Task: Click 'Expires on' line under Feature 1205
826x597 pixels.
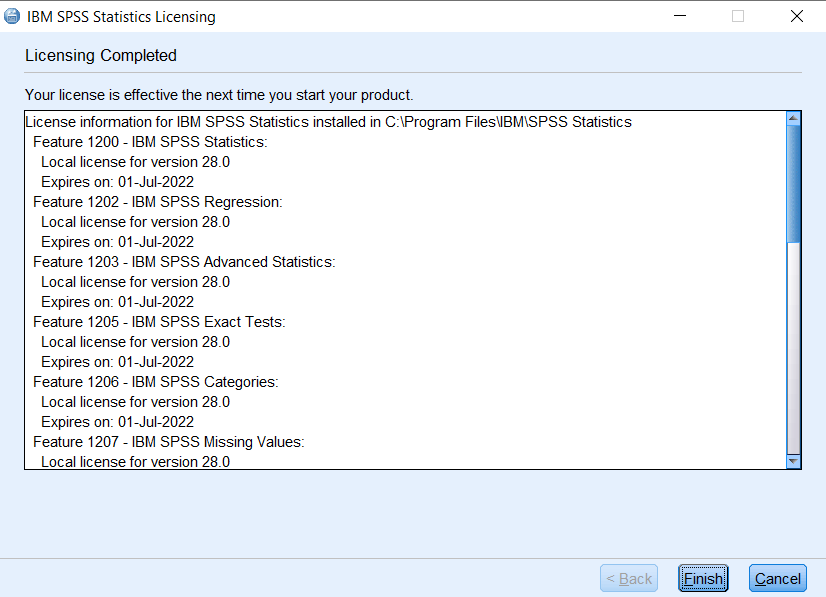Action: 117,362
